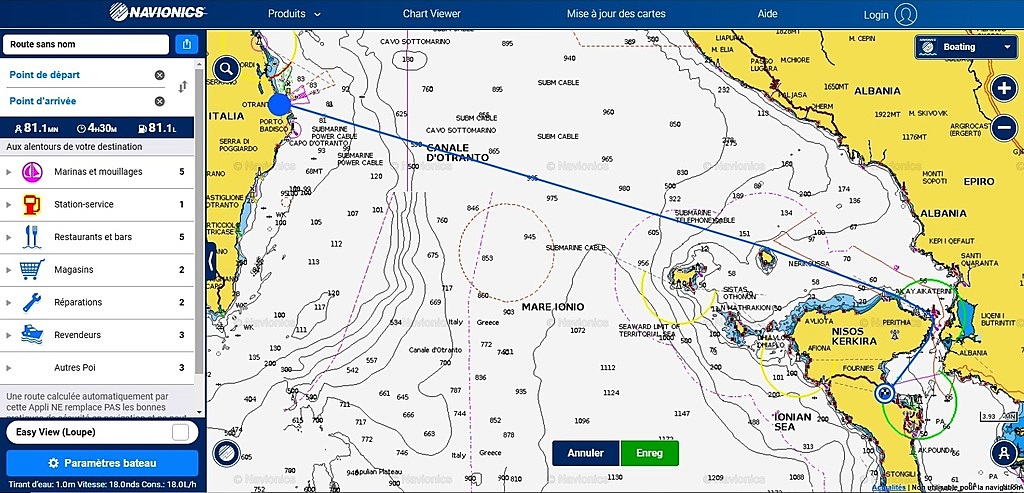Open the Produits menu
This screenshot has height=493, width=1024.
pos(294,15)
